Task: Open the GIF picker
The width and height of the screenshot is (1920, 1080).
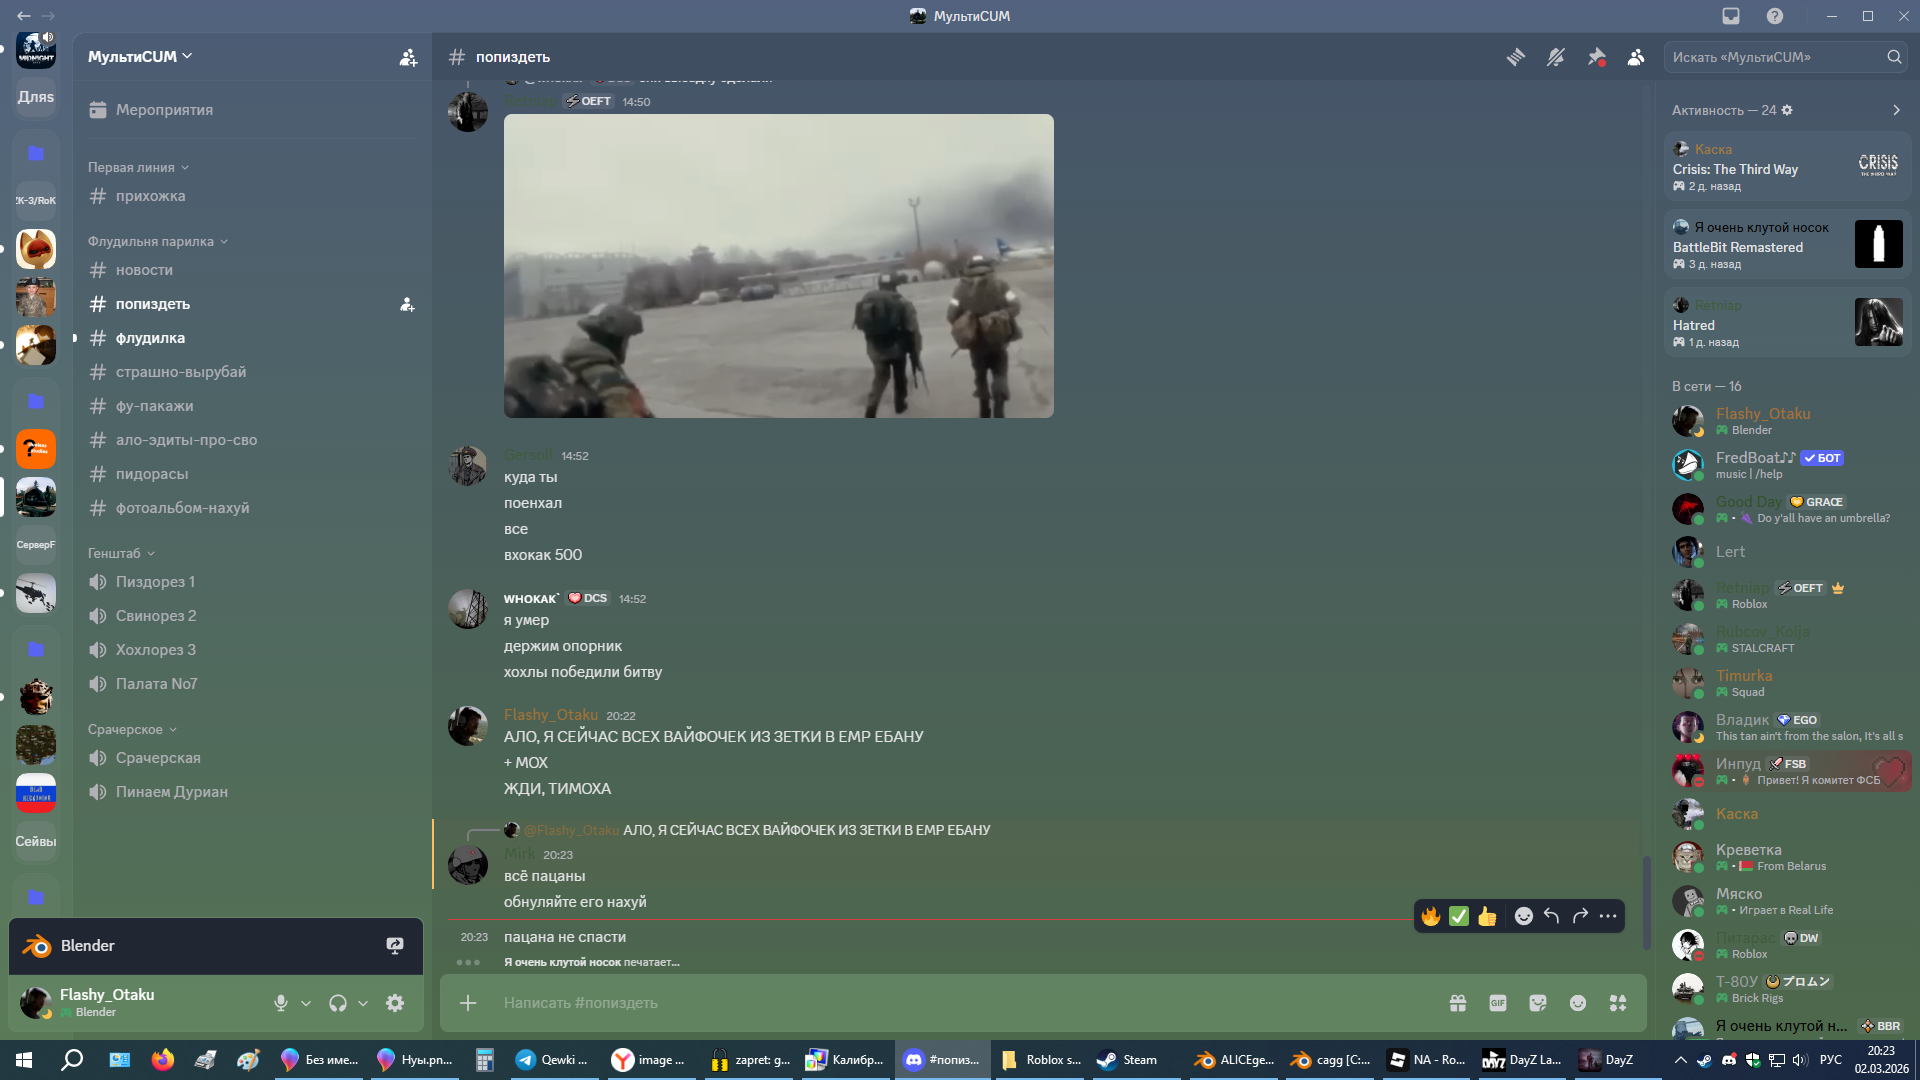Action: [x=1498, y=1003]
